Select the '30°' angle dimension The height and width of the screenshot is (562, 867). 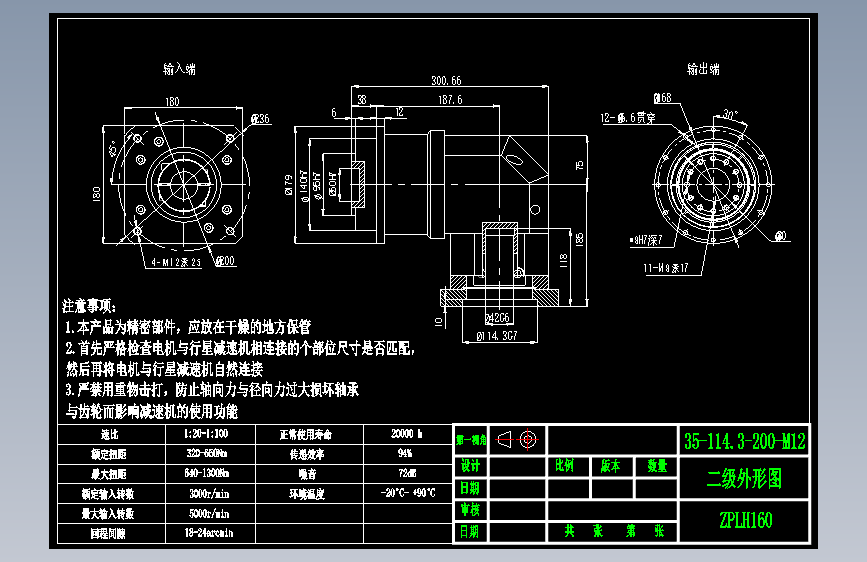pos(730,115)
